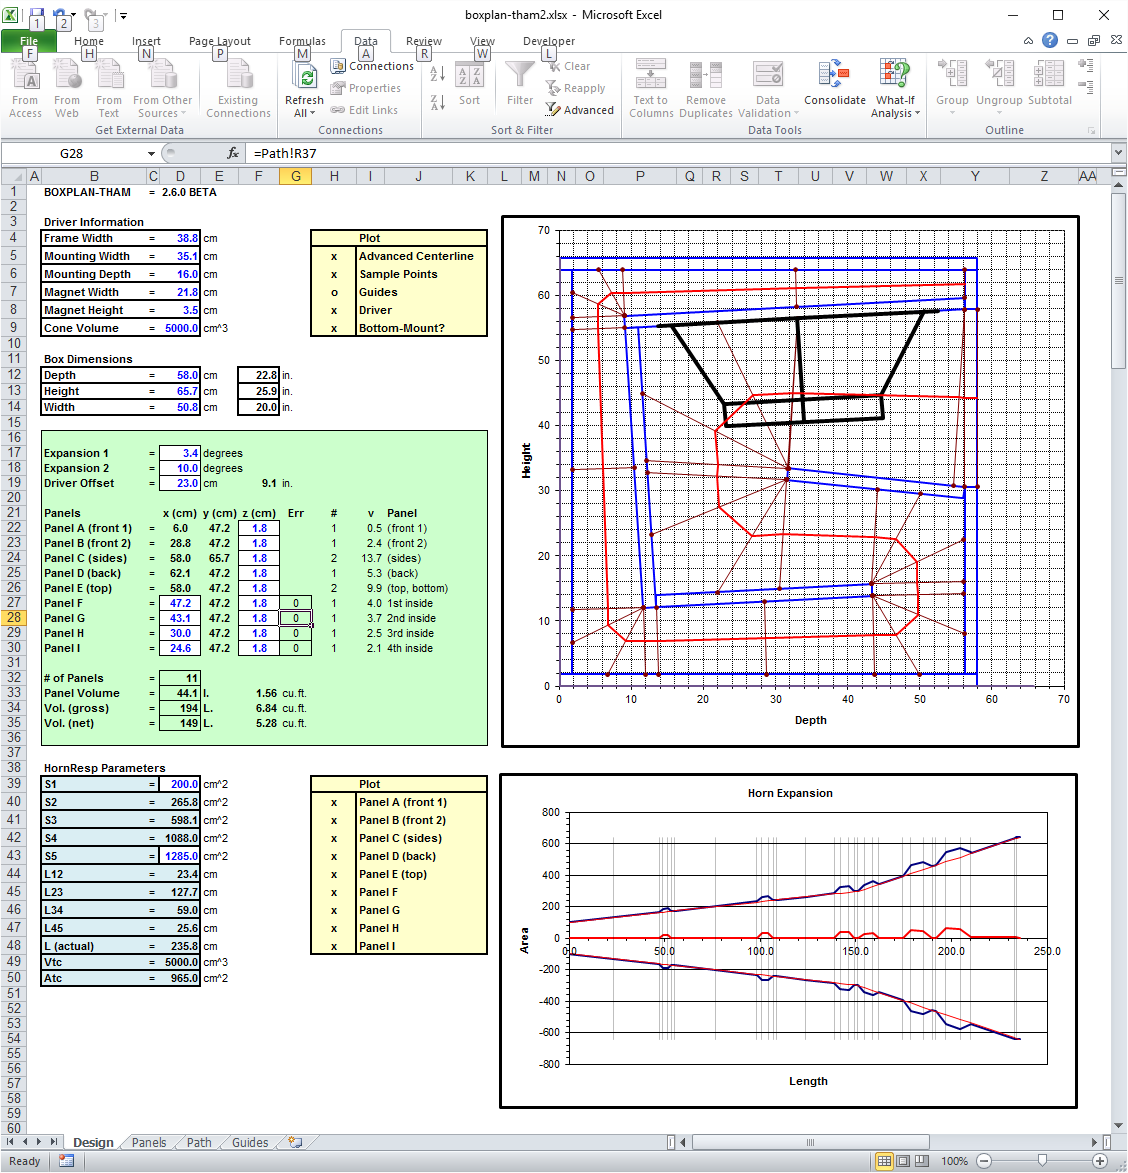Click Ungroup outline icon
1128x1173 pixels.
click(x=999, y=73)
